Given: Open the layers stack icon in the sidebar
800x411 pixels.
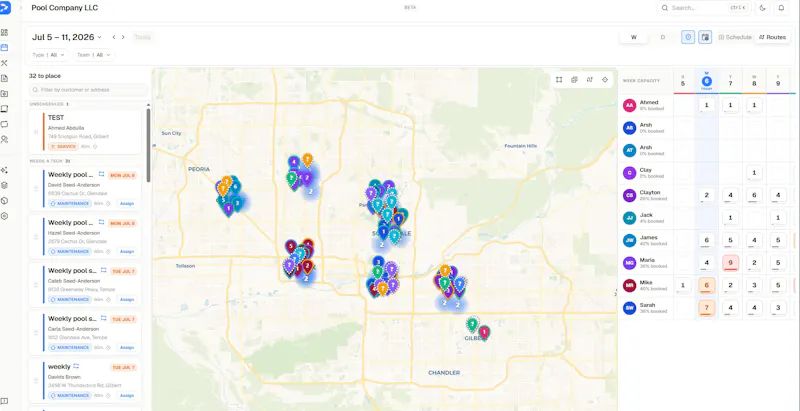Looking at the screenshot, I should coord(5,185).
